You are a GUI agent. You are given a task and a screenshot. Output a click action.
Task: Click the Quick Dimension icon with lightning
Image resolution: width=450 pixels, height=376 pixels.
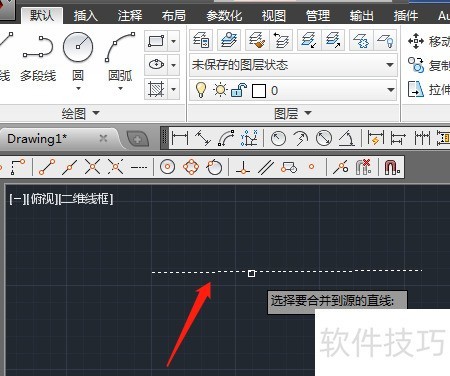376,138
